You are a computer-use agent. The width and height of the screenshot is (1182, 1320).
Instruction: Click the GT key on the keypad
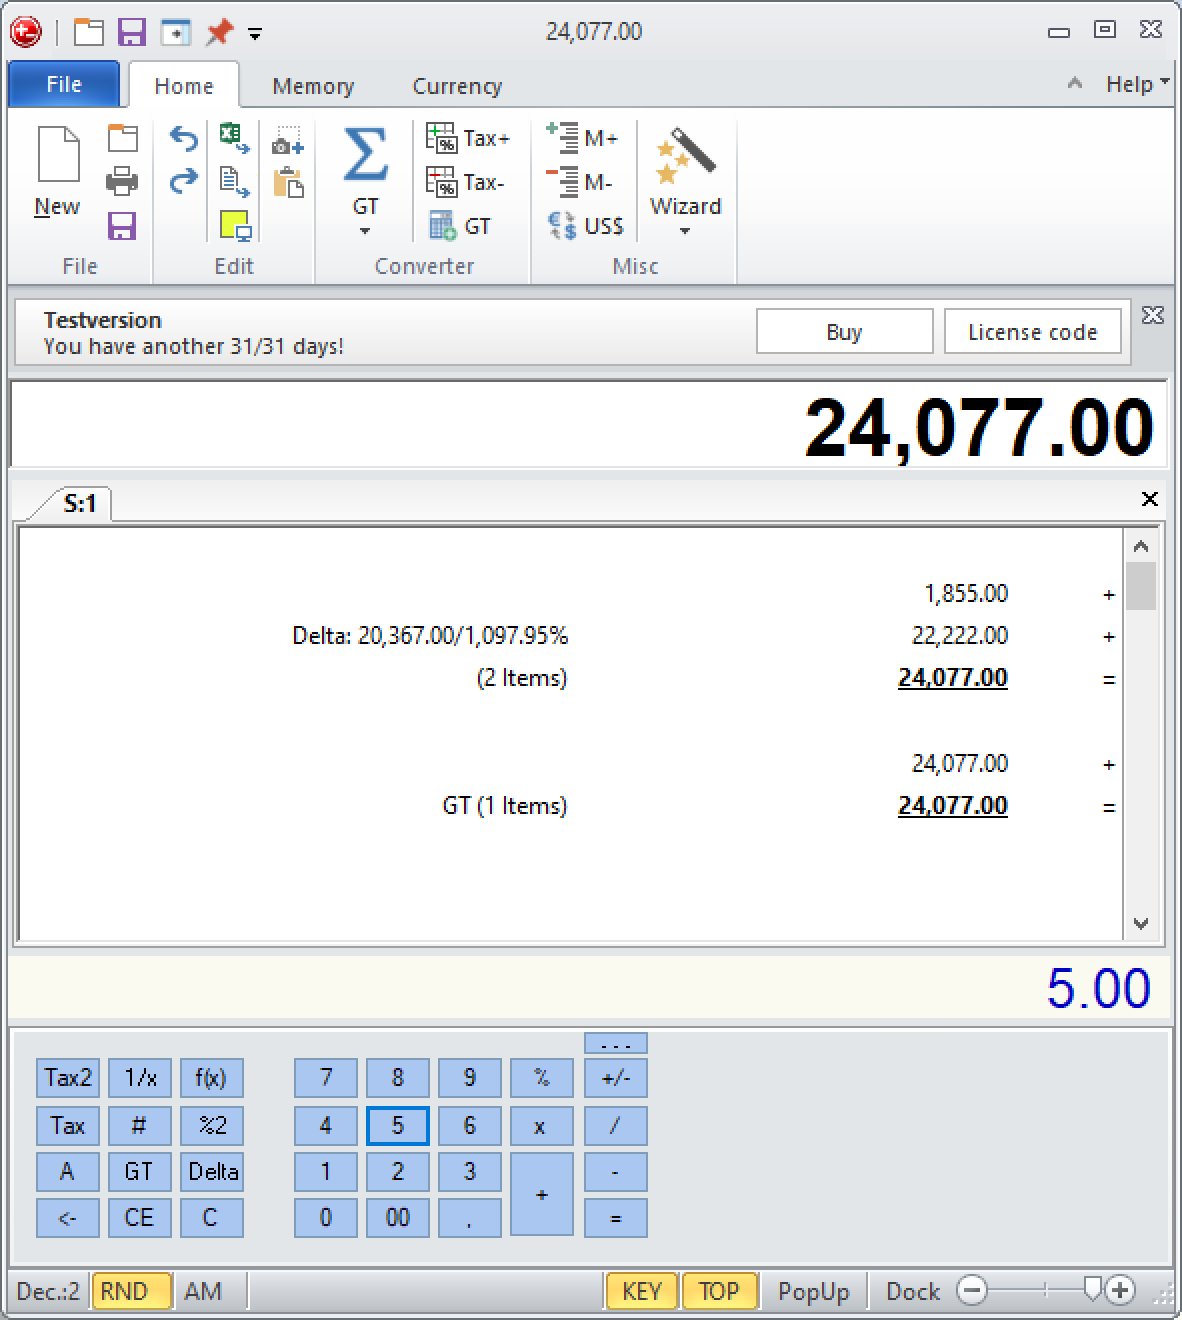pyautogui.click(x=139, y=1171)
